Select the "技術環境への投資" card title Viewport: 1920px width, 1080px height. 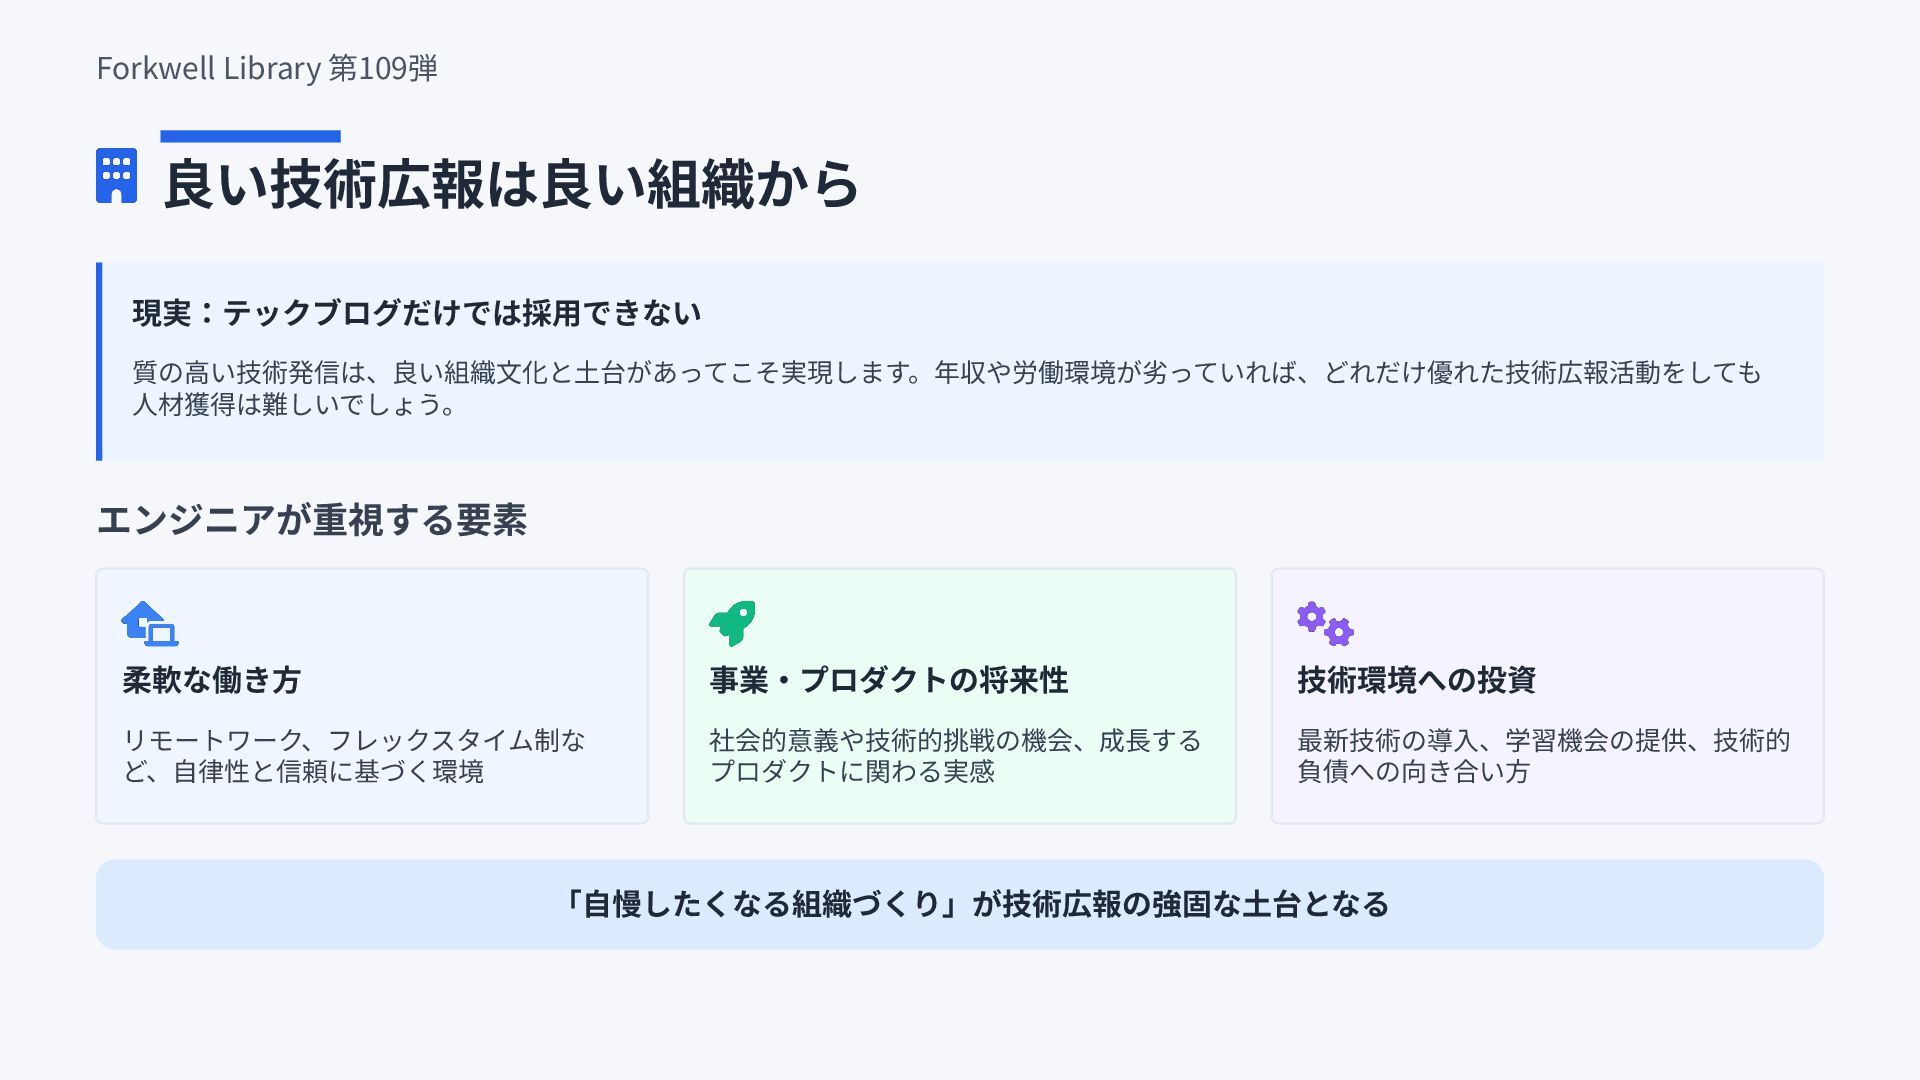point(1416,680)
